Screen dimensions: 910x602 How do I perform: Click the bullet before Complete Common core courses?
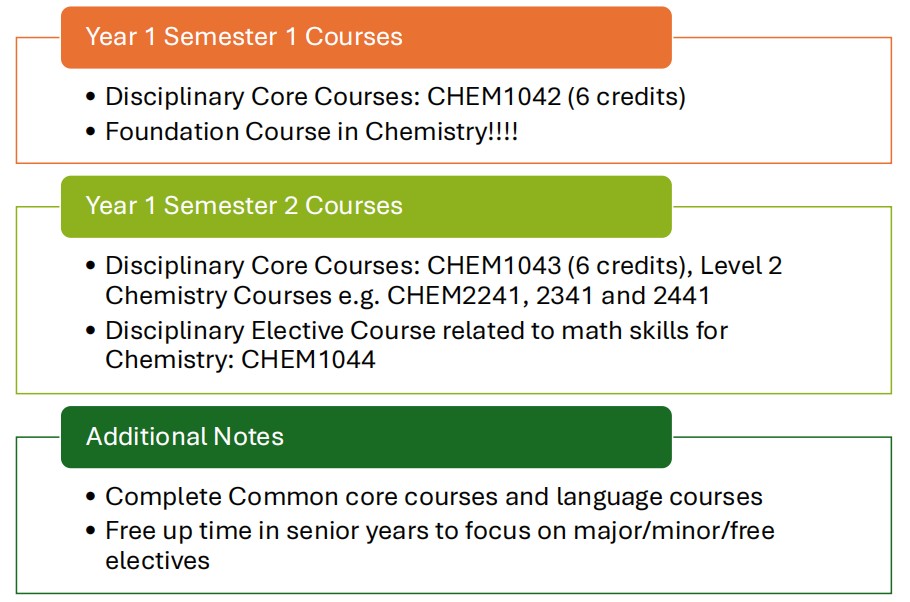(92, 498)
